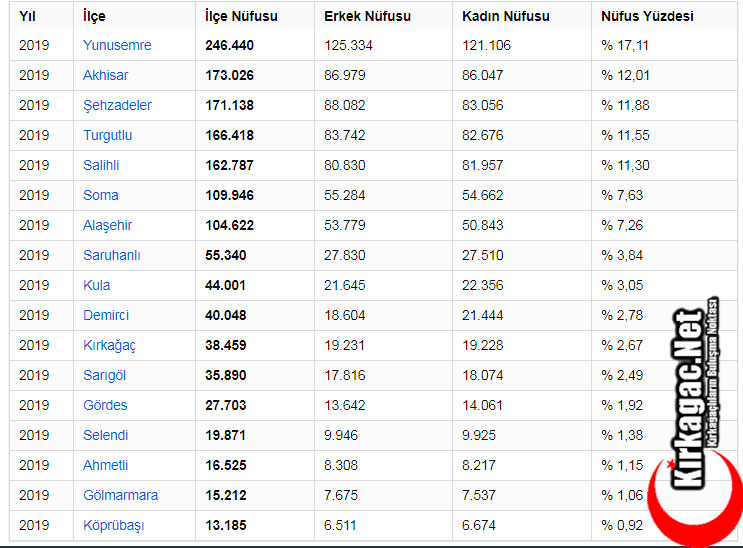This screenshot has width=743, height=548.
Task: Select Saruhanlı population value 55.340
Action: coord(226,256)
